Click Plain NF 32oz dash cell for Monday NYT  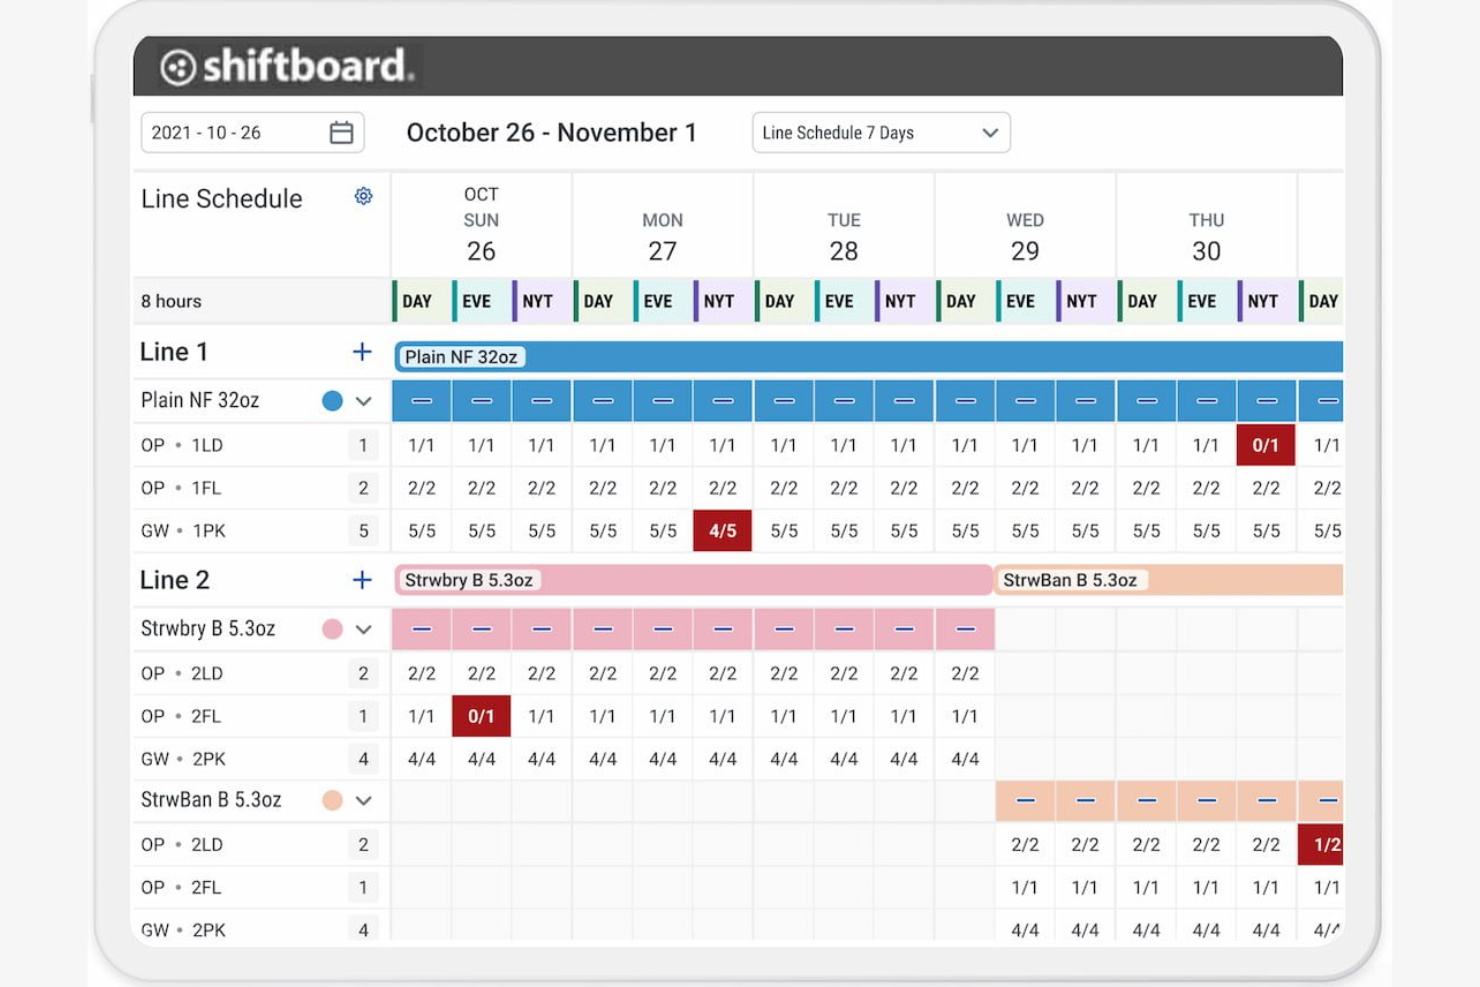click(722, 401)
